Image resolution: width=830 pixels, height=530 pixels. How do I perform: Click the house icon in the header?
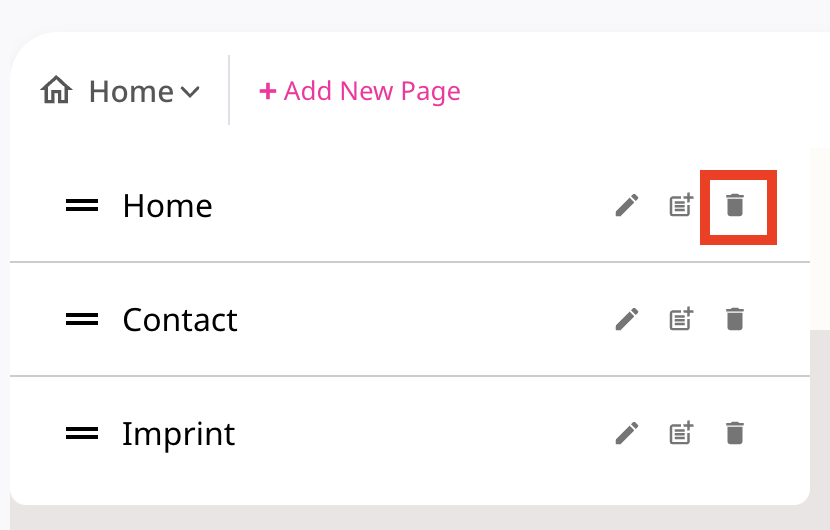click(x=56, y=90)
